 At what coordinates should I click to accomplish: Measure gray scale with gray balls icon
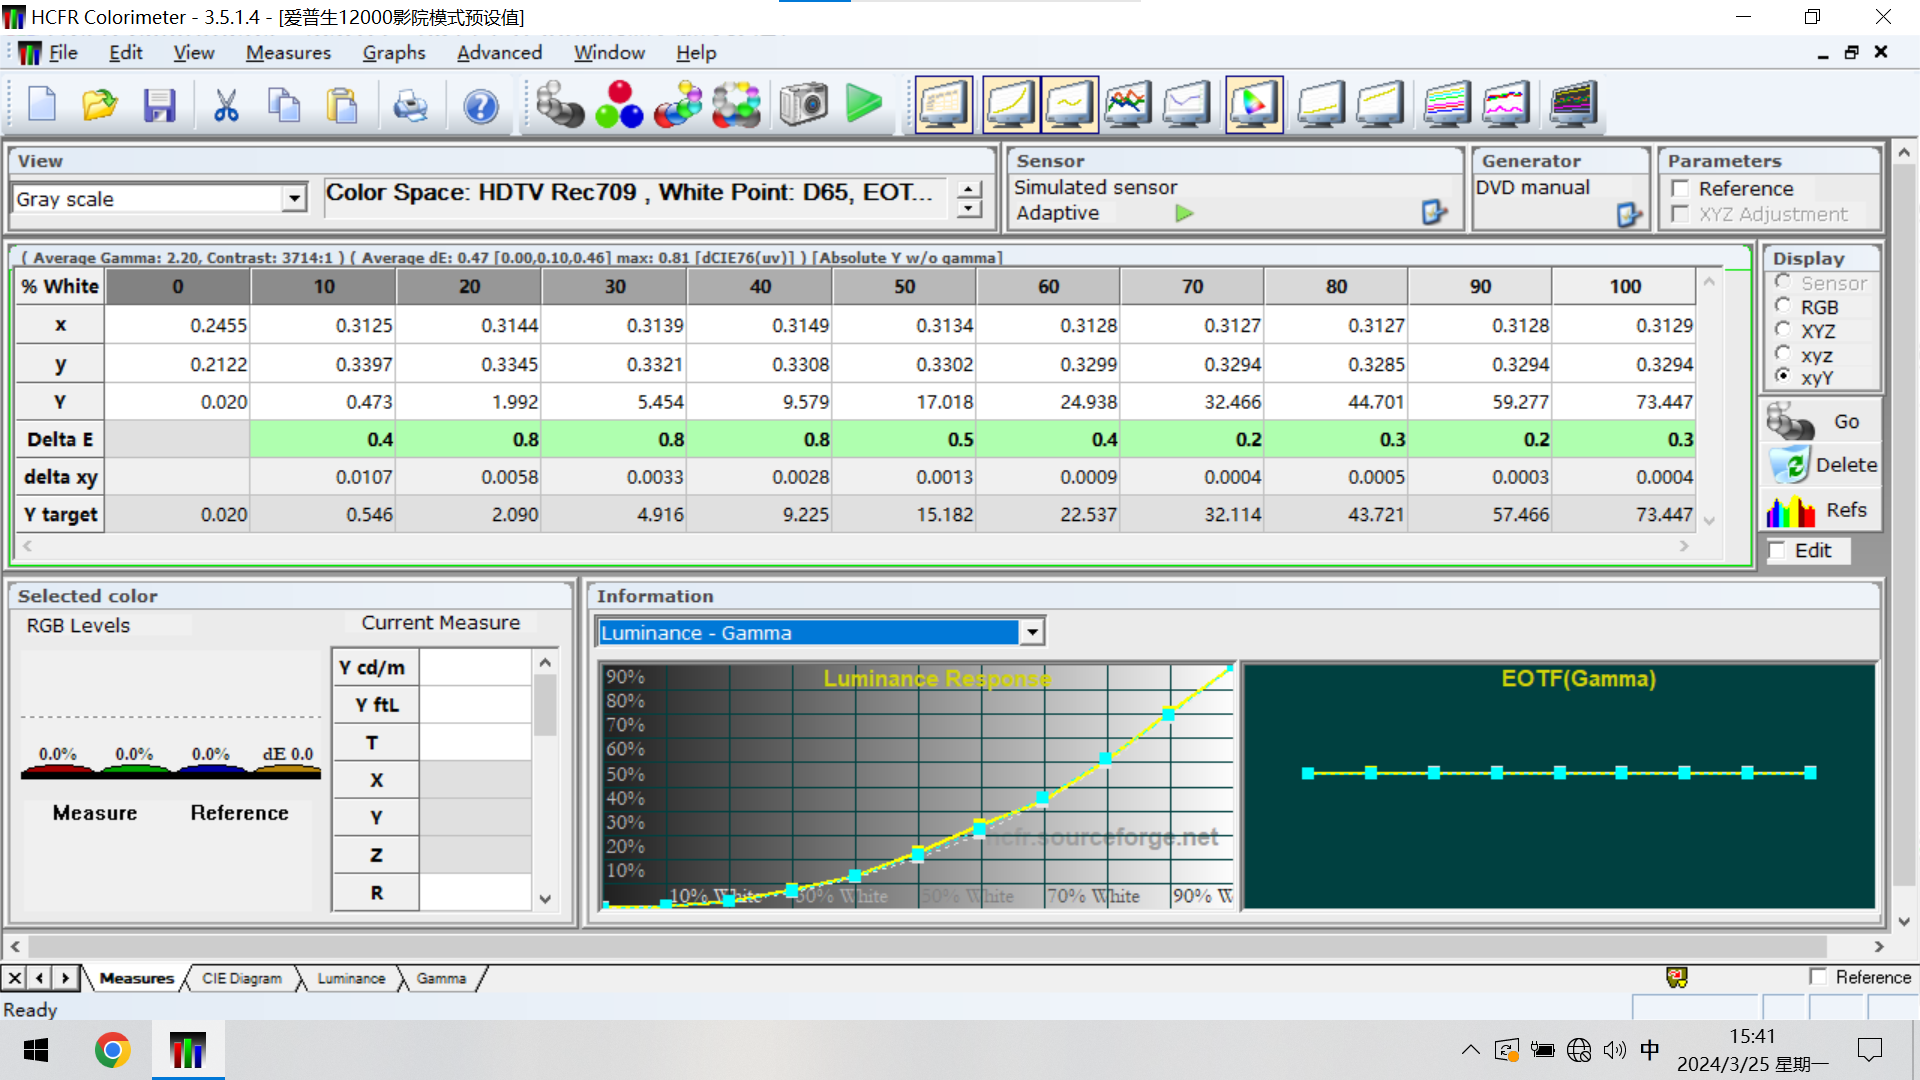point(560,104)
